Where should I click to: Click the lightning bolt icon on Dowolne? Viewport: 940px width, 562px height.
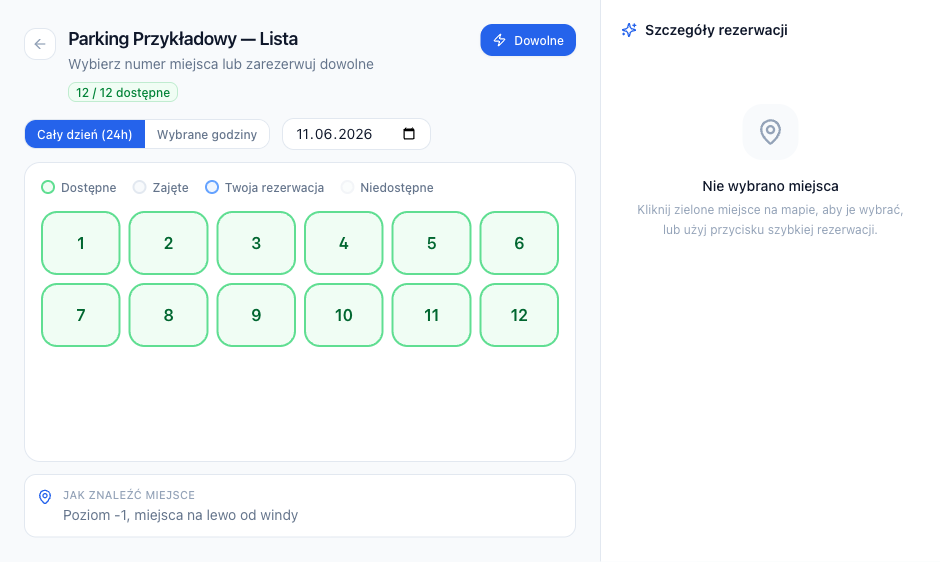click(499, 40)
